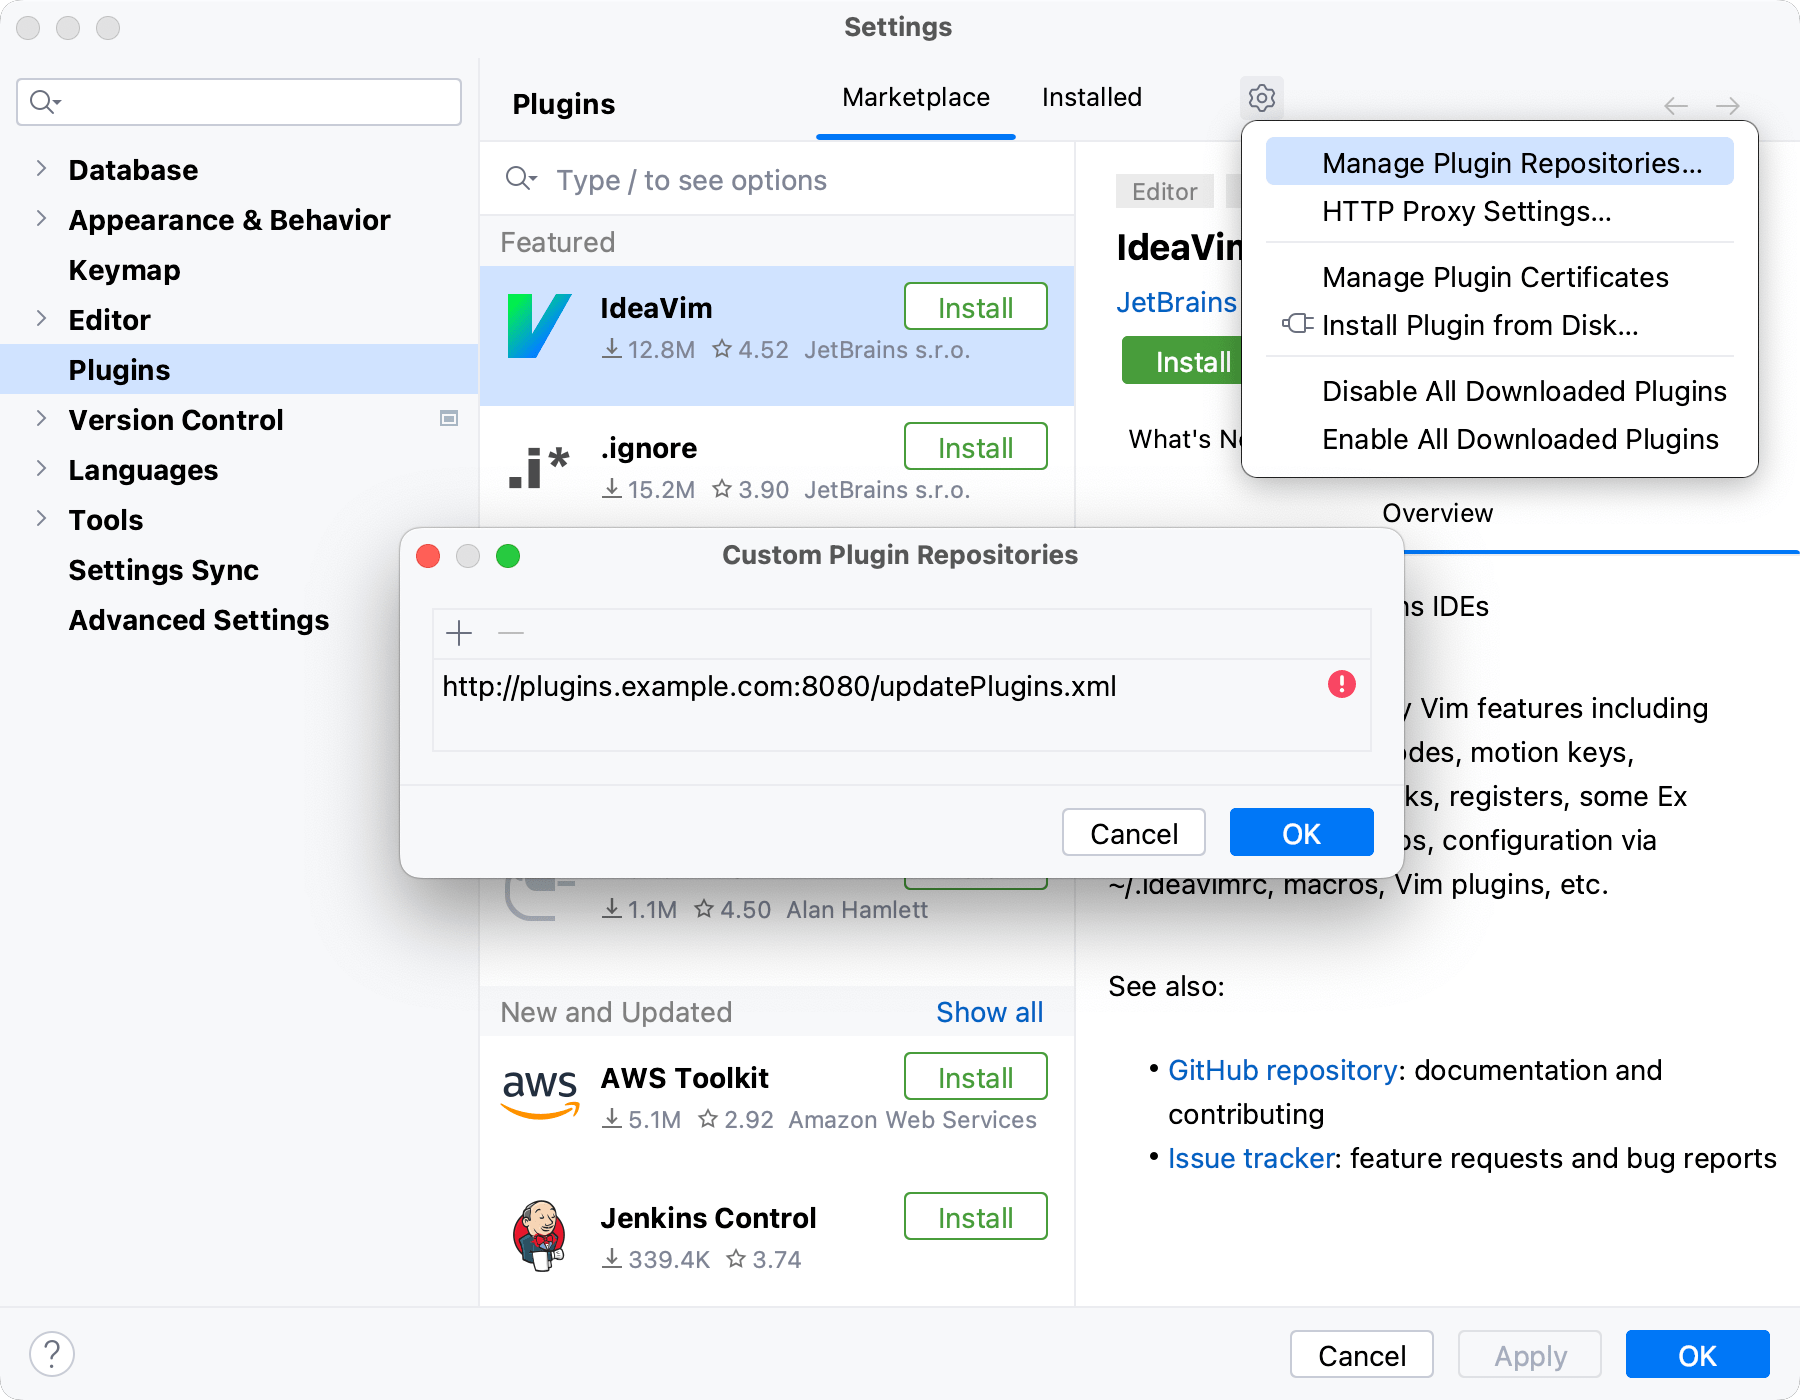Click the back navigation arrow
Screen dimensions: 1800x1400
tap(1676, 105)
